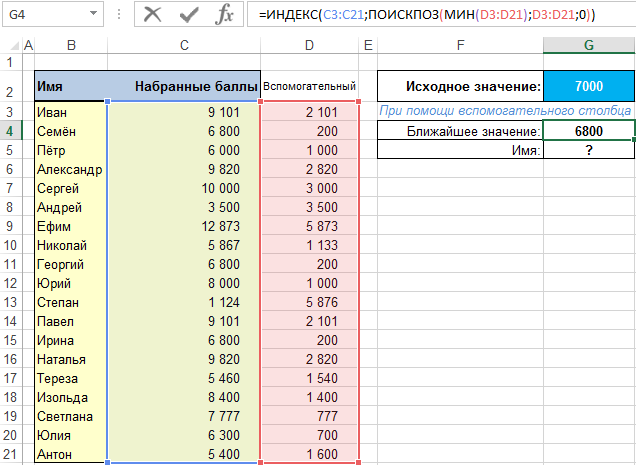The width and height of the screenshot is (636, 465).
Task: Click the cell showing 6800 in column G
Action: [589, 131]
